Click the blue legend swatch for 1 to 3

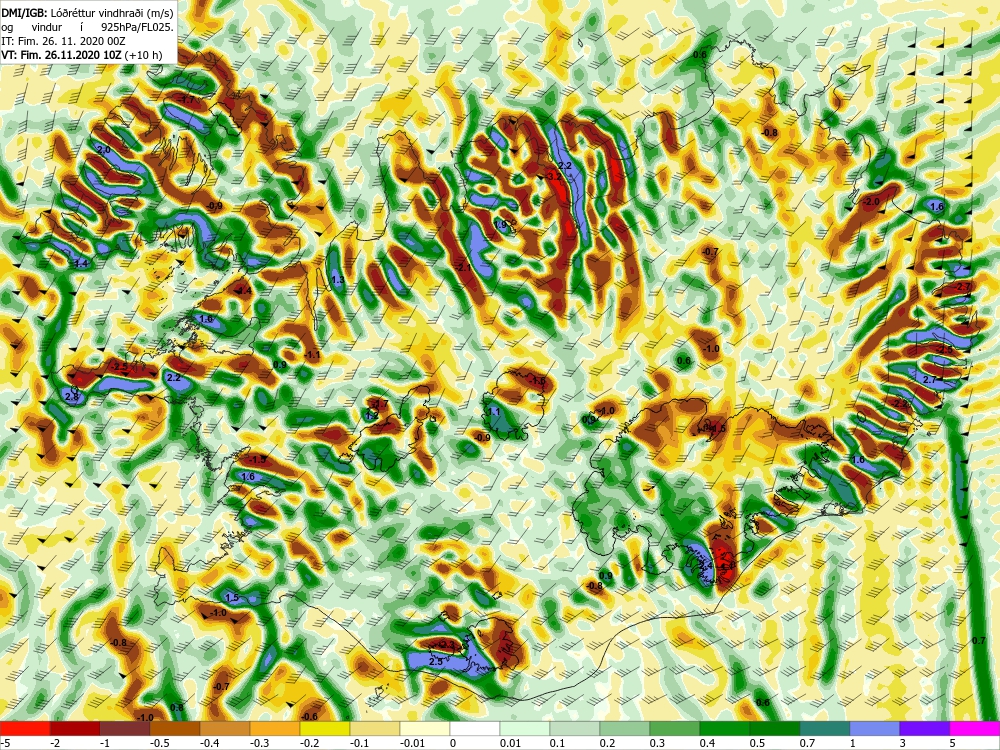875,728
